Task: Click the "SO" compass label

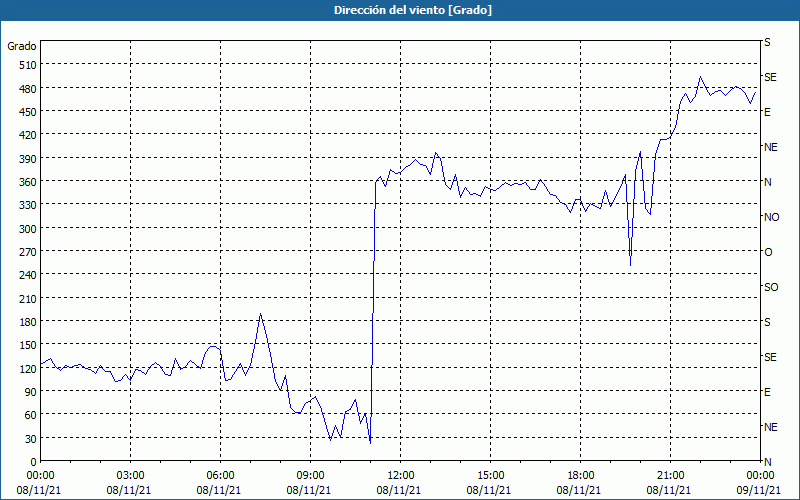Action: click(771, 287)
